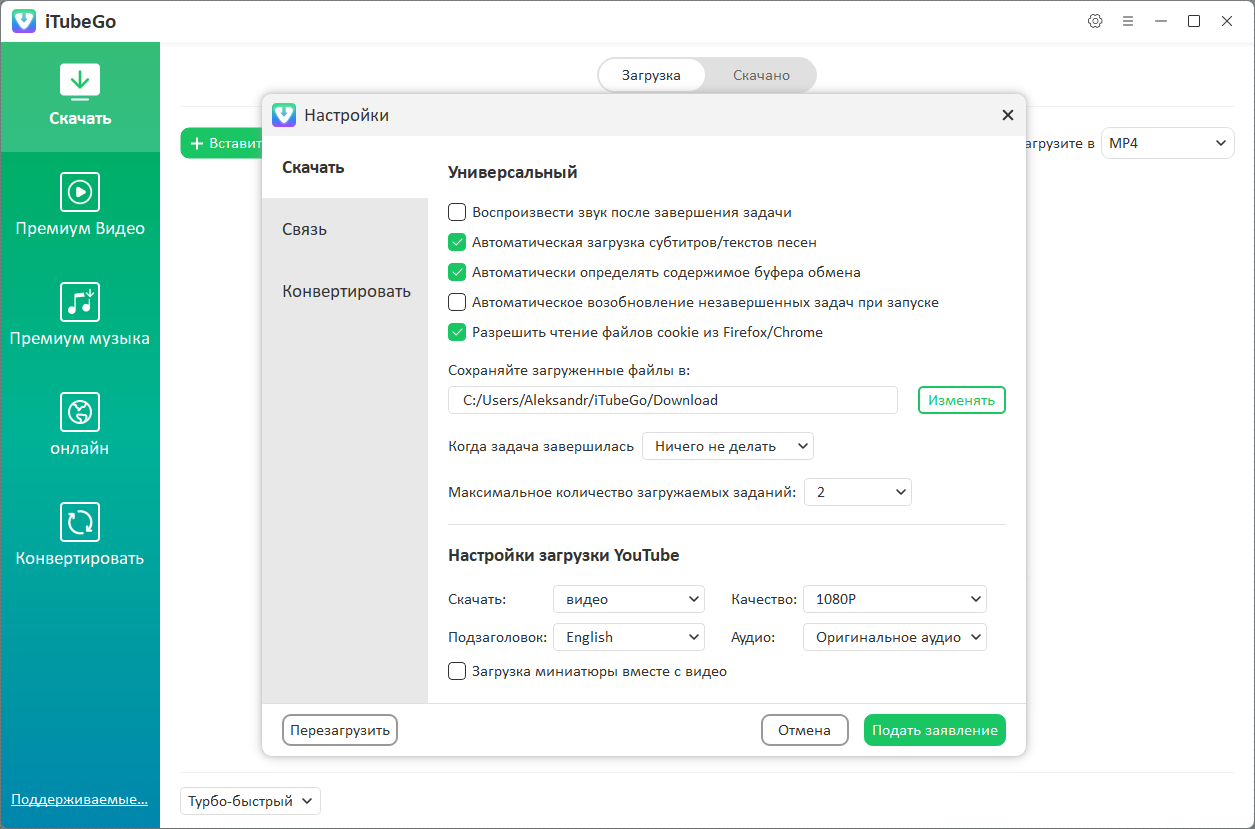Toggle automatic clipboard content detection
Image resolution: width=1255 pixels, height=829 pixels.
coord(457,272)
